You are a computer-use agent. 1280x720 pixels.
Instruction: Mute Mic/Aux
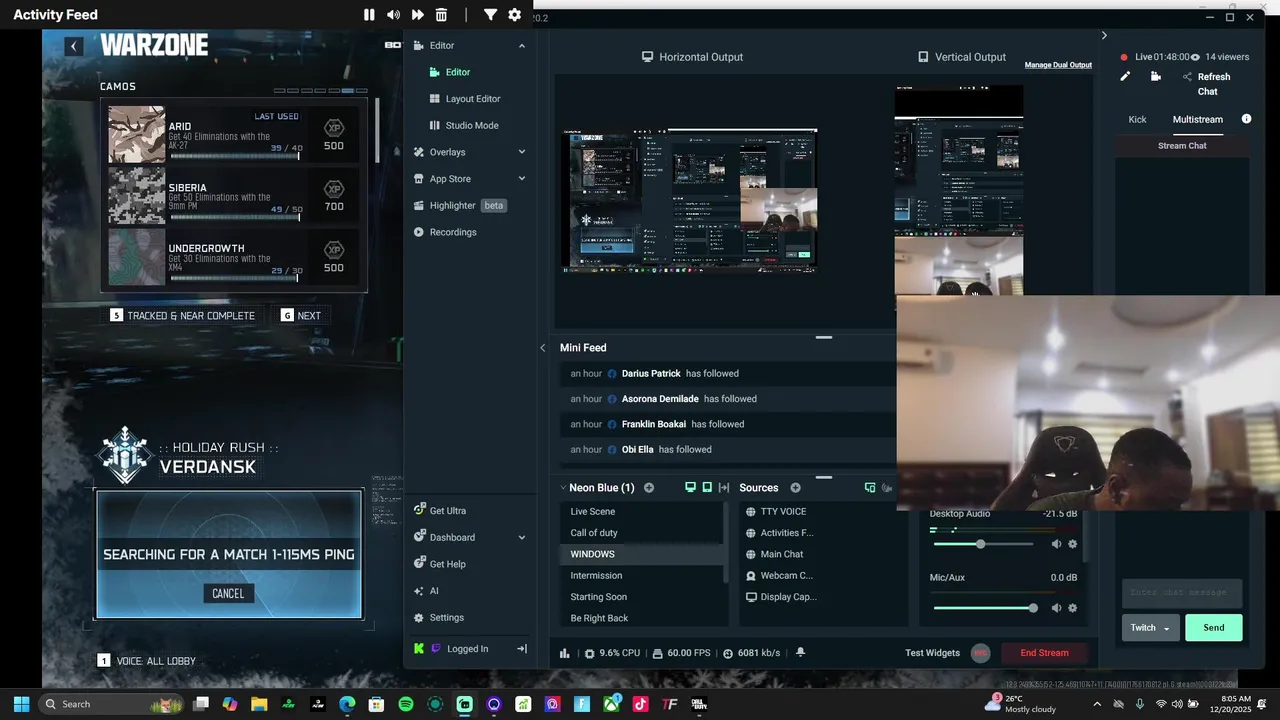[x=1056, y=608]
